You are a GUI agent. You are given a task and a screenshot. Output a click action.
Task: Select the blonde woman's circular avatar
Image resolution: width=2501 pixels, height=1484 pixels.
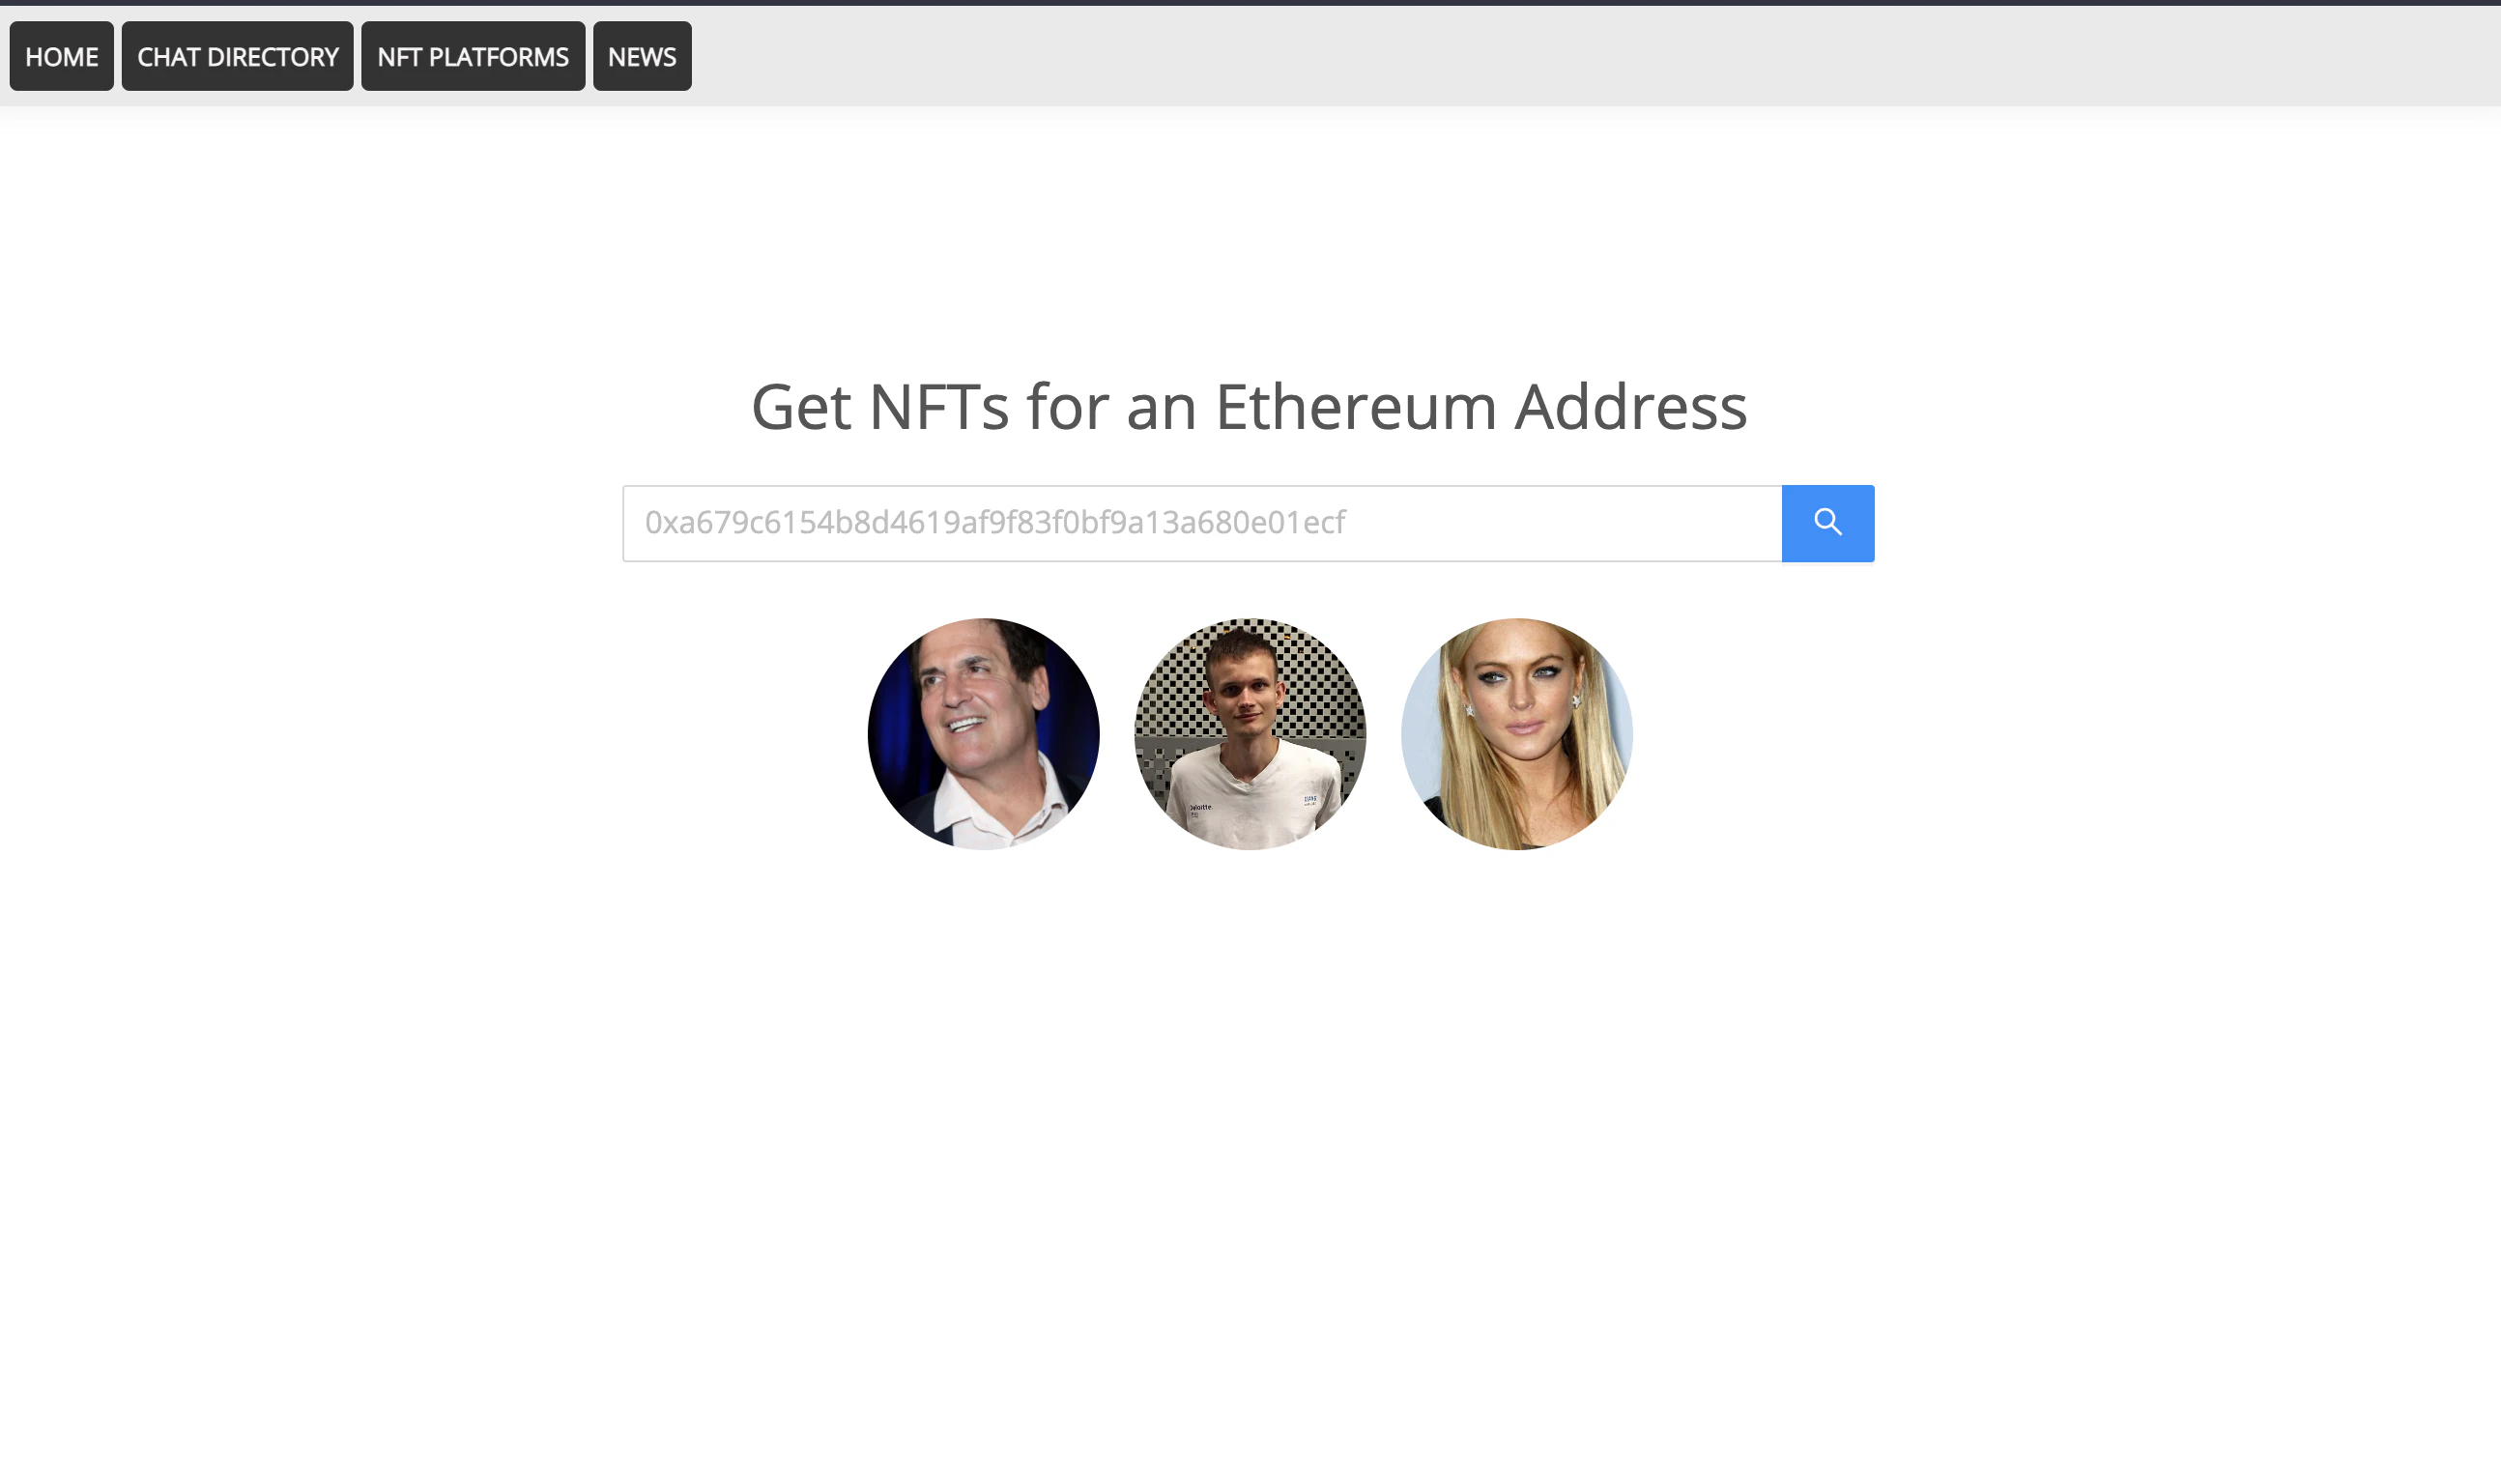(x=1517, y=734)
